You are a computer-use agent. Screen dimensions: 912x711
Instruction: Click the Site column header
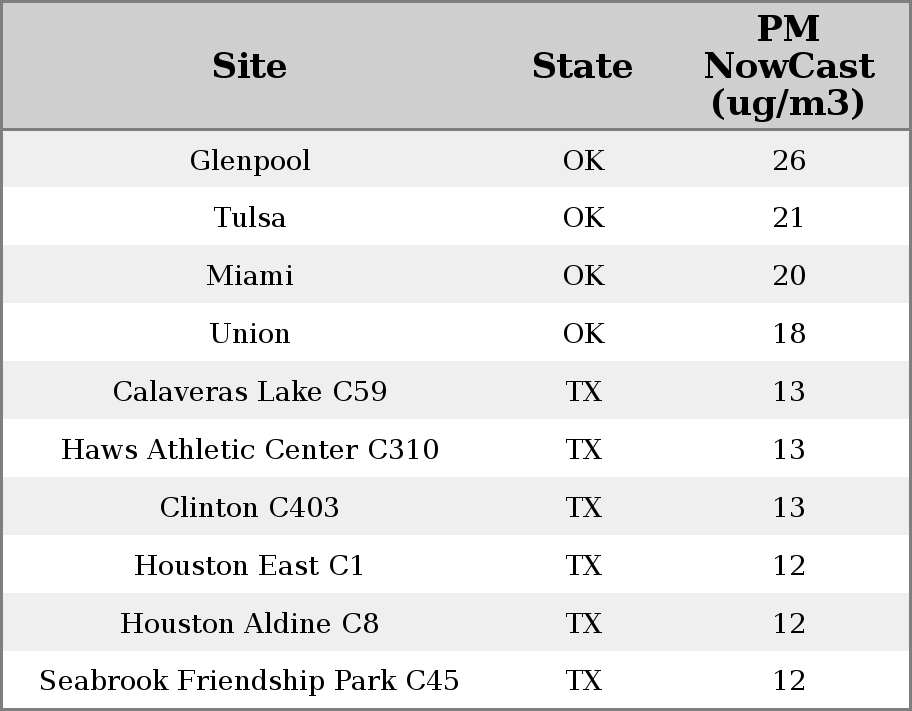(250, 66)
